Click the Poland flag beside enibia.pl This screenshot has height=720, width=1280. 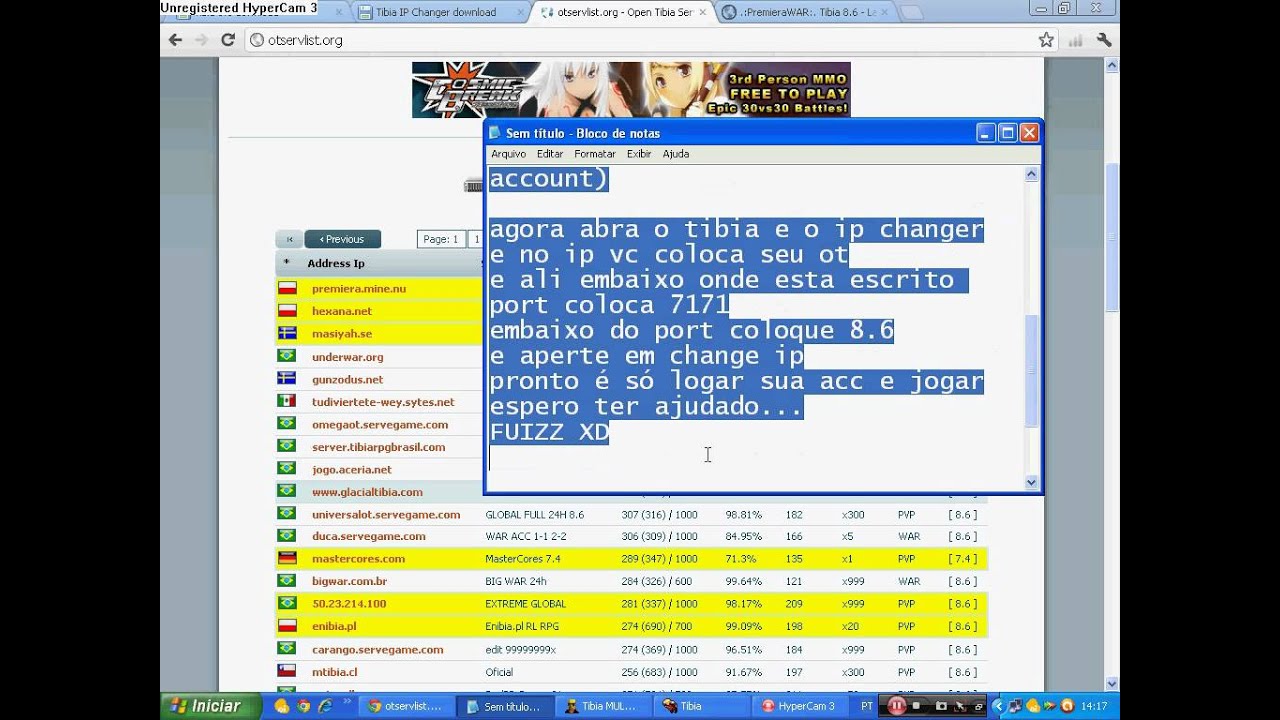coord(287,626)
